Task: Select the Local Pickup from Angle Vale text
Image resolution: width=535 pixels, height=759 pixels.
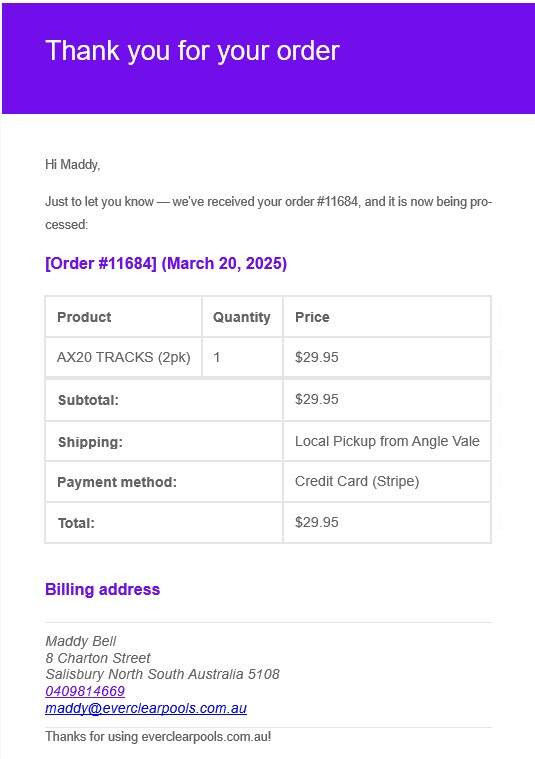Action: [387, 441]
